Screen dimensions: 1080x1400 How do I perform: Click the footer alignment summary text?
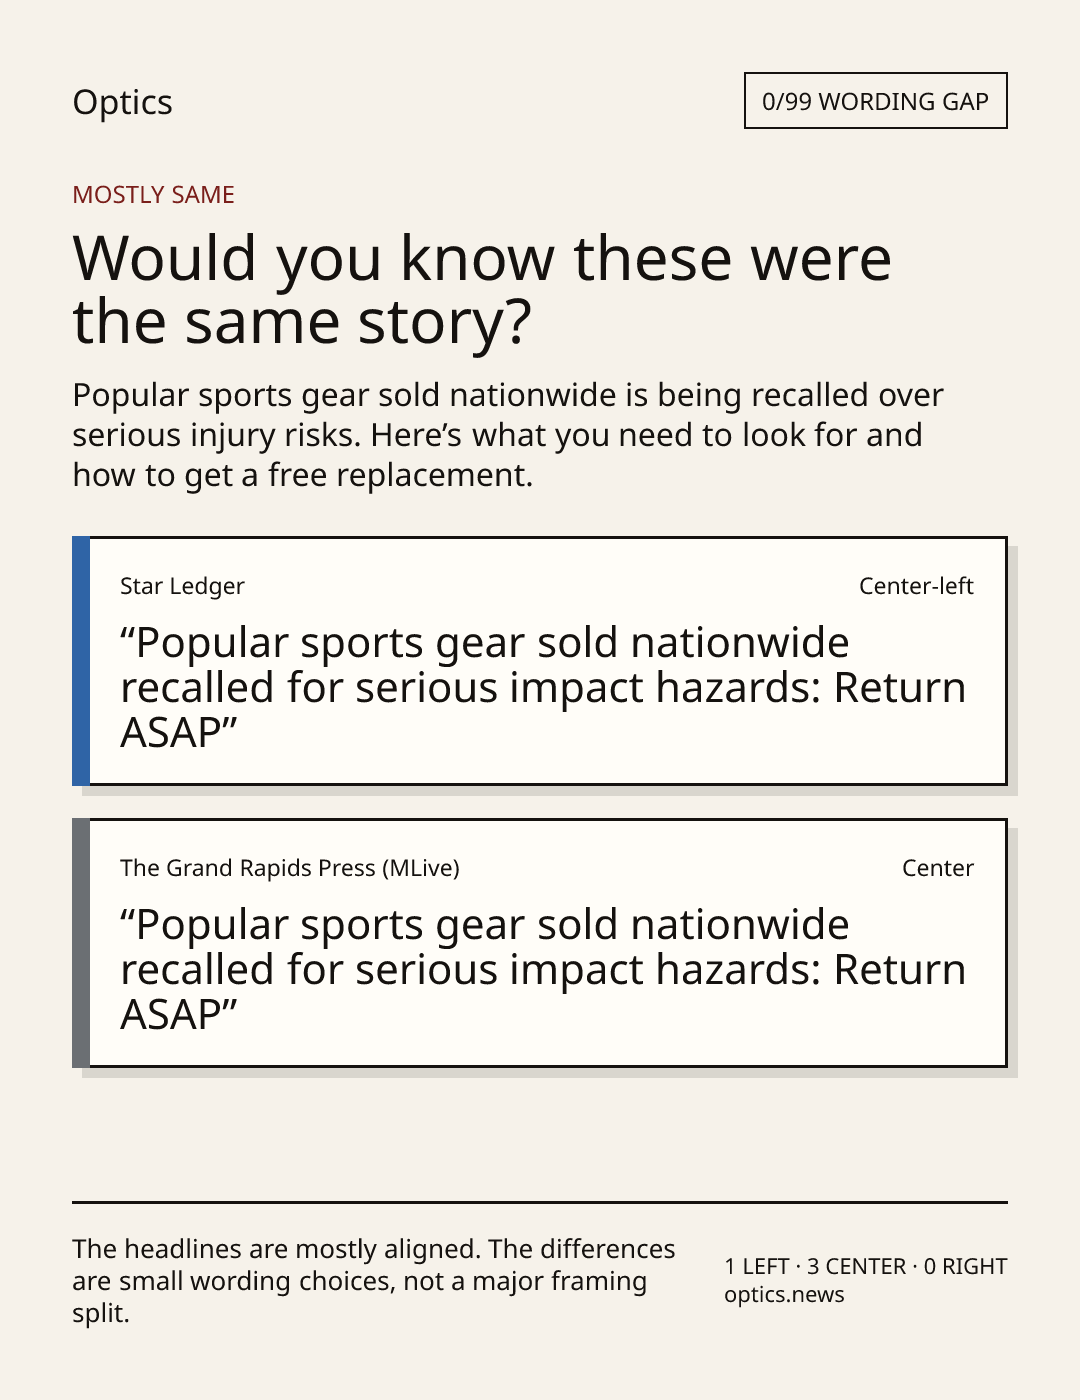point(374,1281)
